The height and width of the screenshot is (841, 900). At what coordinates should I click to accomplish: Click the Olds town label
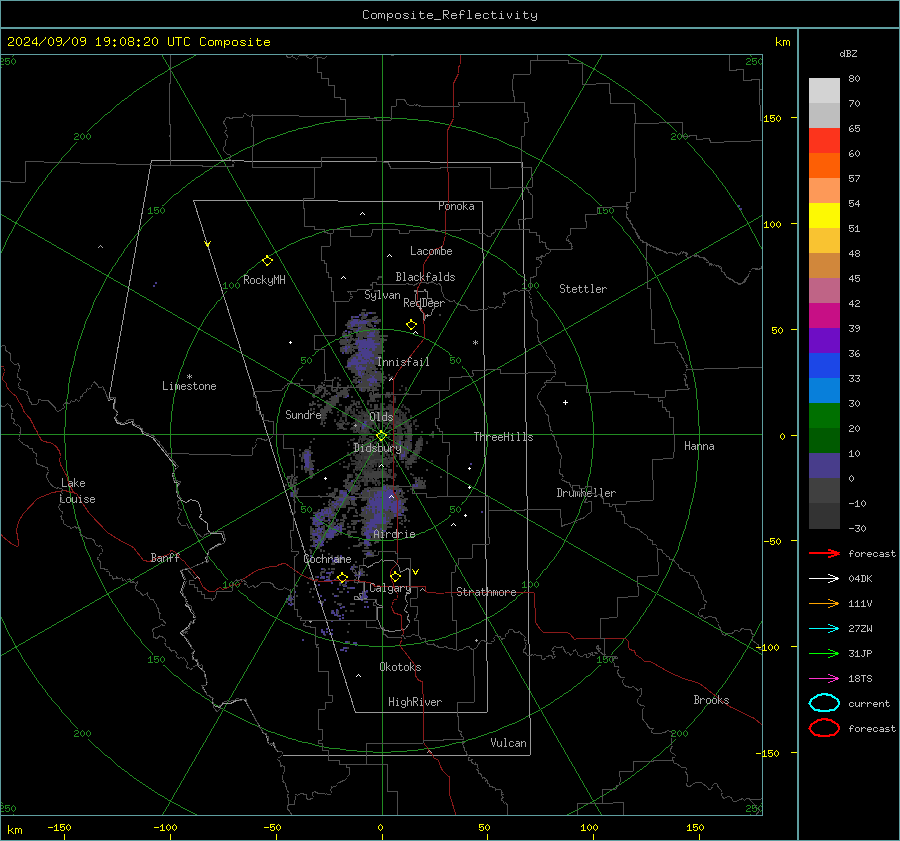point(381,417)
